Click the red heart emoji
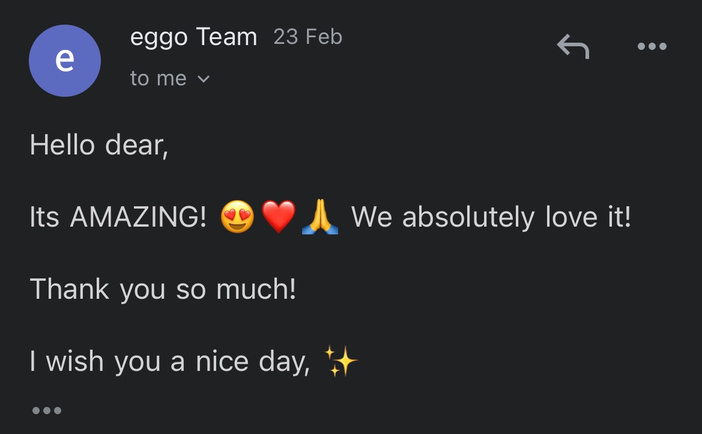Image resolution: width=702 pixels, height=434 pixels. click(x=279, y=217)
